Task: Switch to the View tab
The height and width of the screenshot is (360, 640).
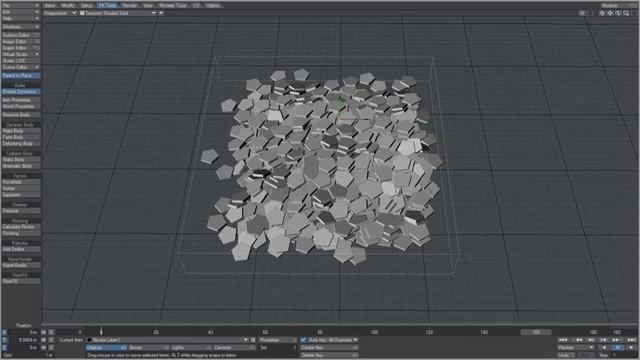Action: click(148, 6)
